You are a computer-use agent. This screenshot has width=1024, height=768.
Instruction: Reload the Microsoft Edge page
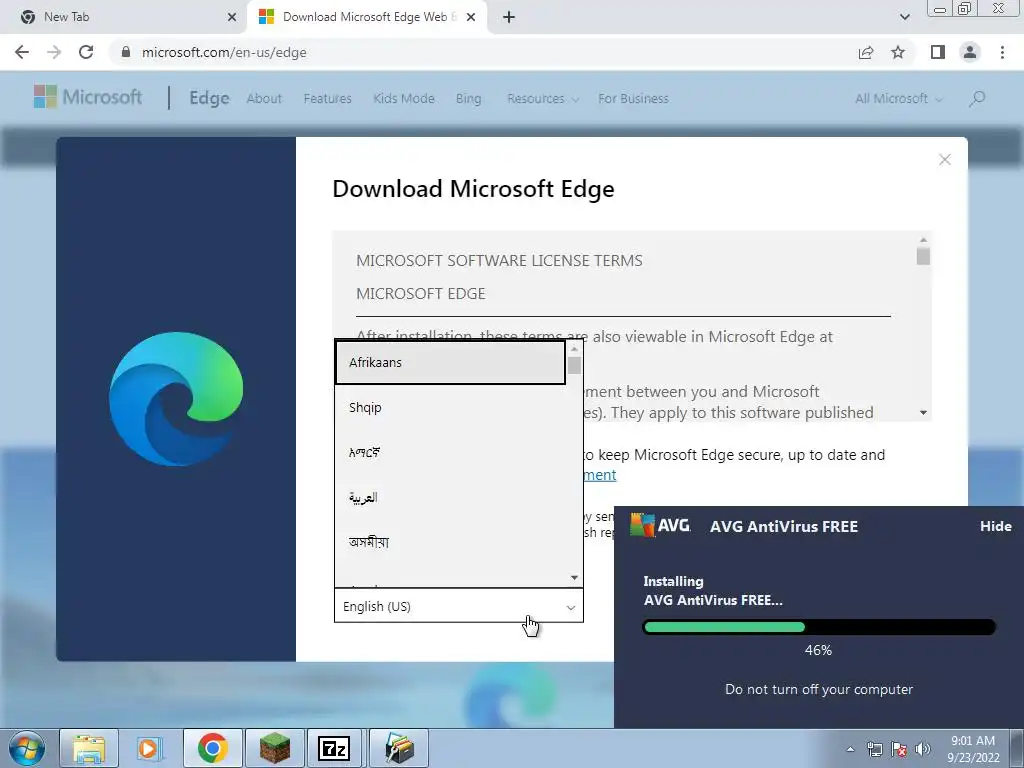click(86, 52)
